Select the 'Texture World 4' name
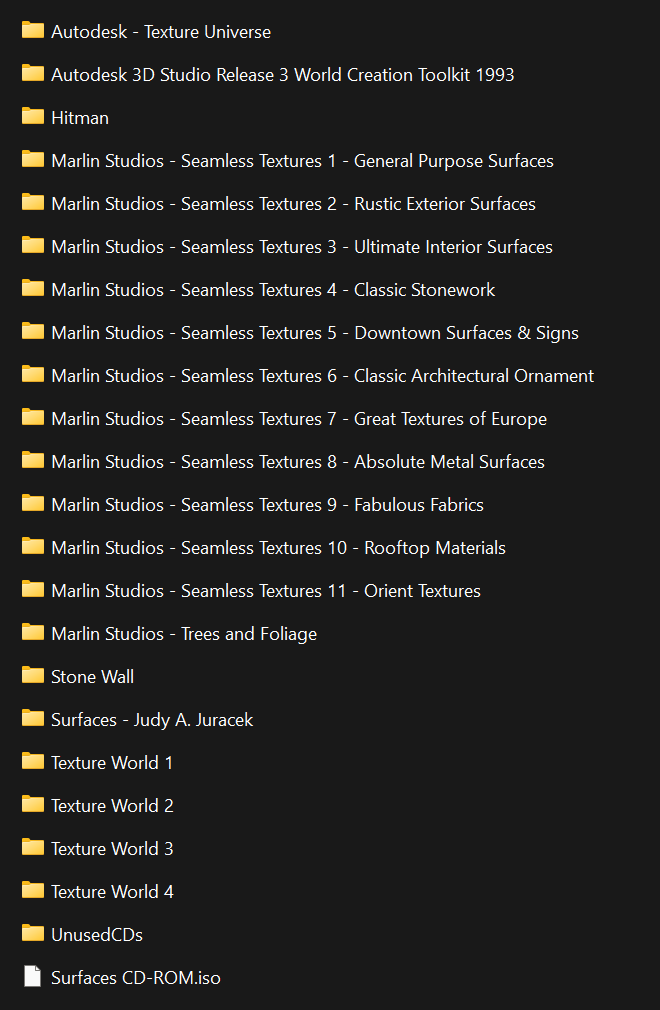660x1010 pixels. [112, 892]
